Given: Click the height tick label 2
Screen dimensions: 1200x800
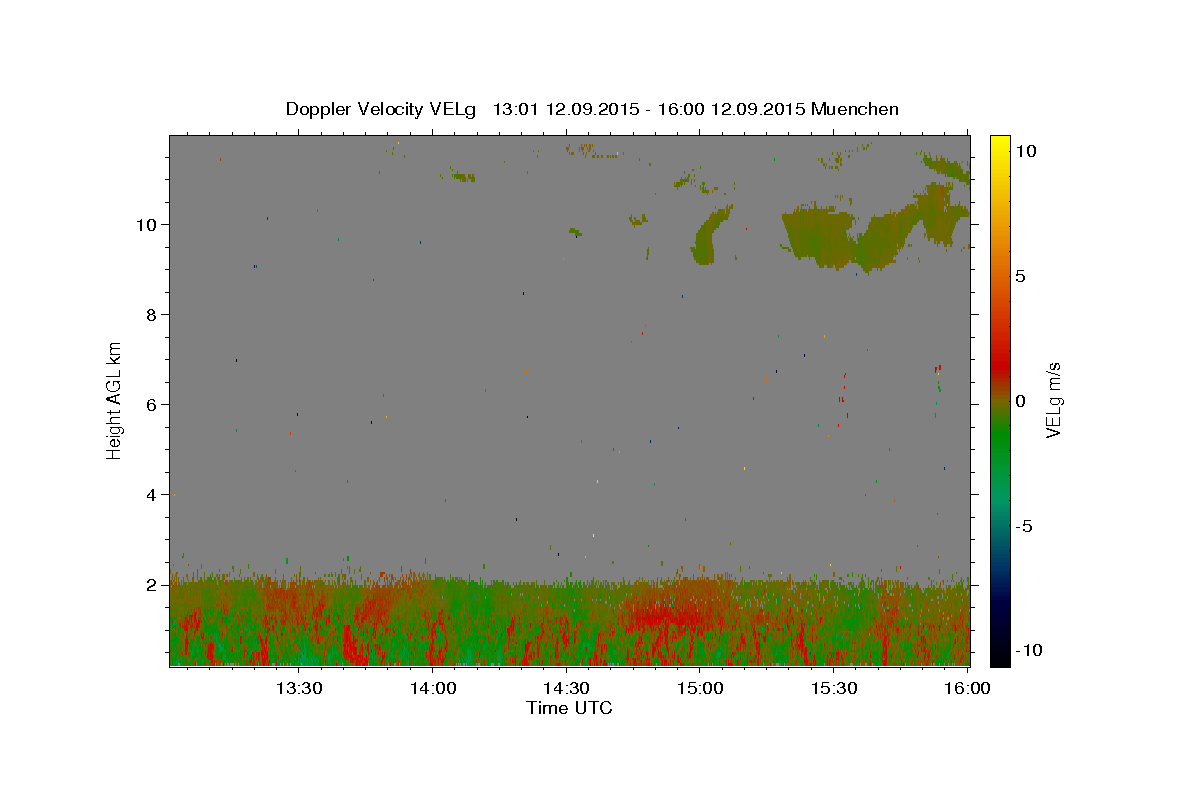Looking at the screenshot, I should [151, 585].
